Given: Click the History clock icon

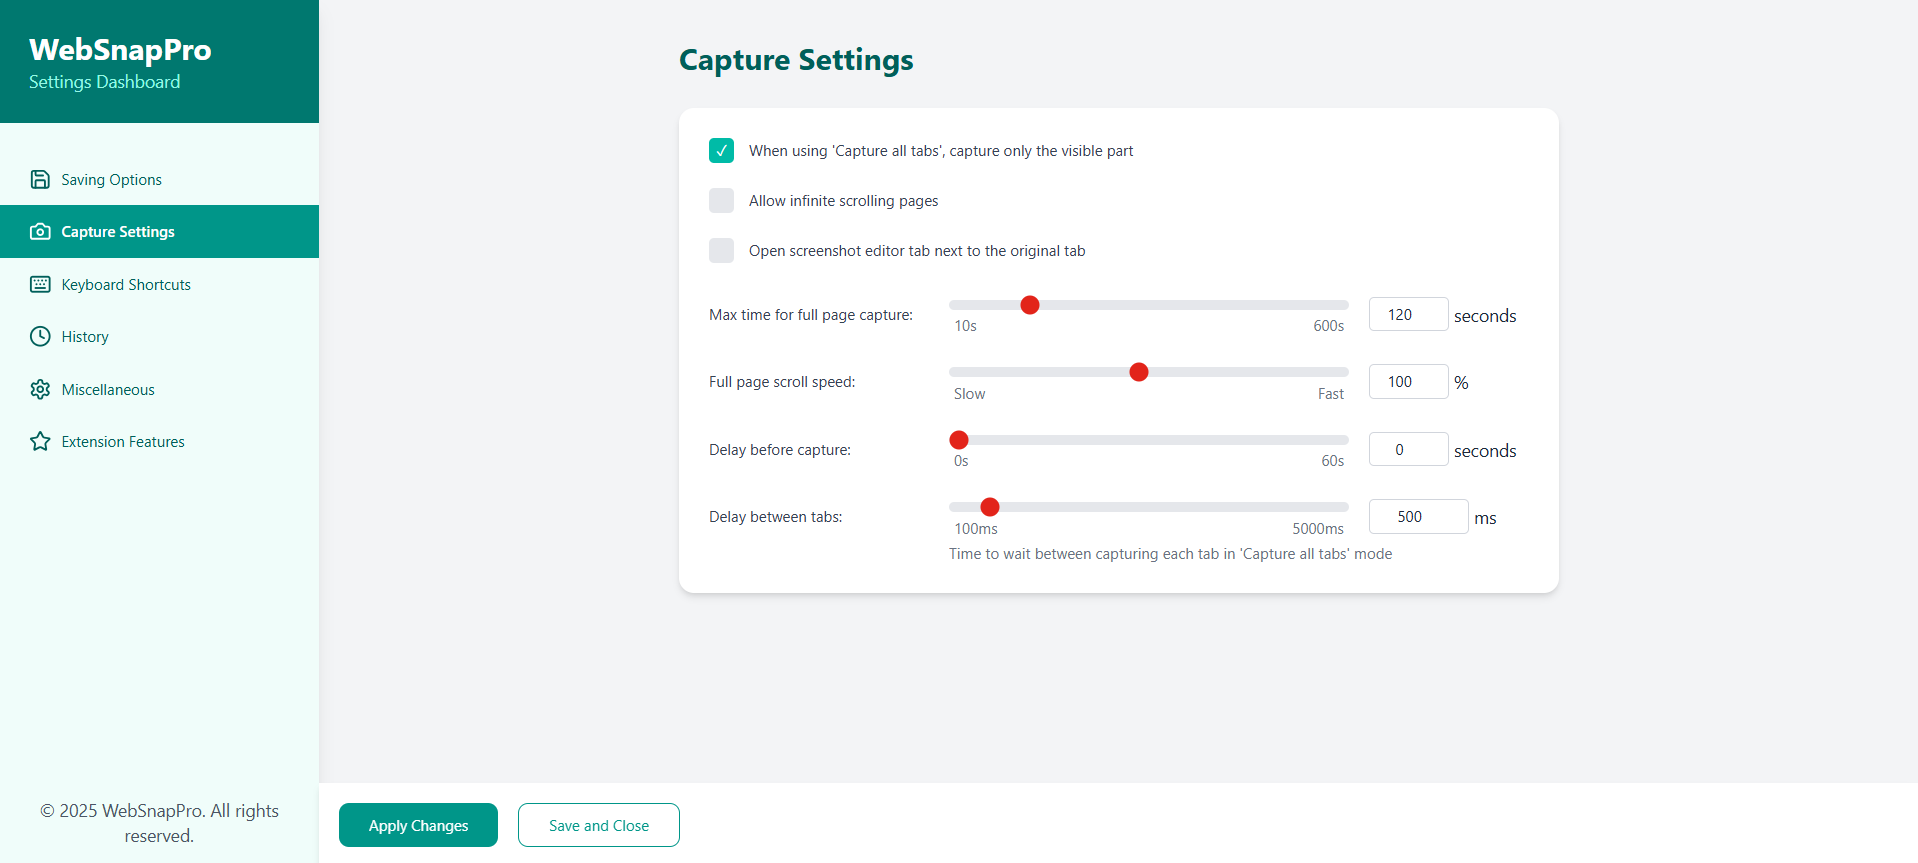Looking at the screenshot, I should [x=40, y=337].
